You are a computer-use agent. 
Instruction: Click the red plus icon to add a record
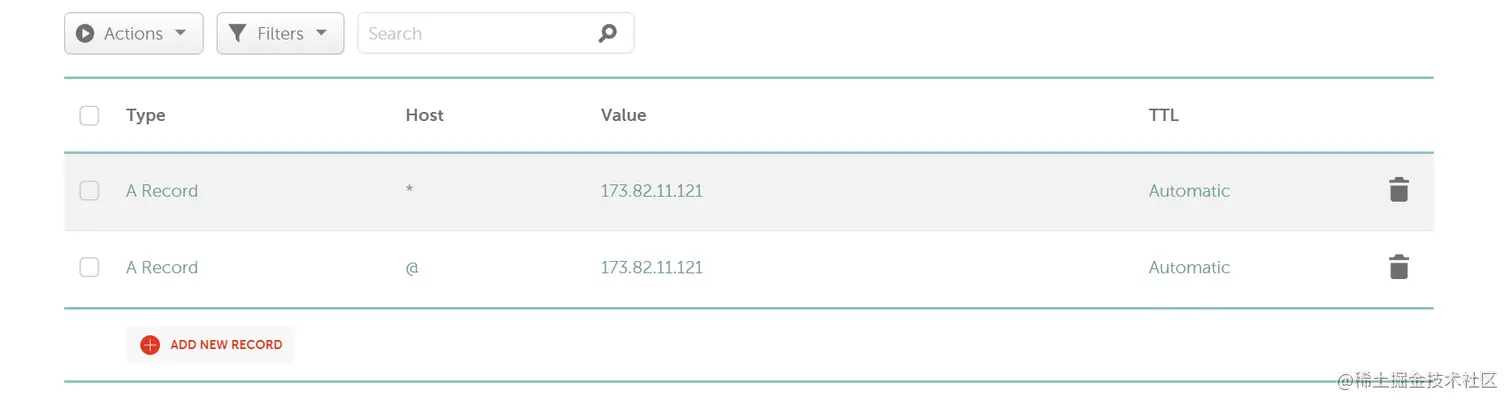pyautogui.click(x=150, y=345)
